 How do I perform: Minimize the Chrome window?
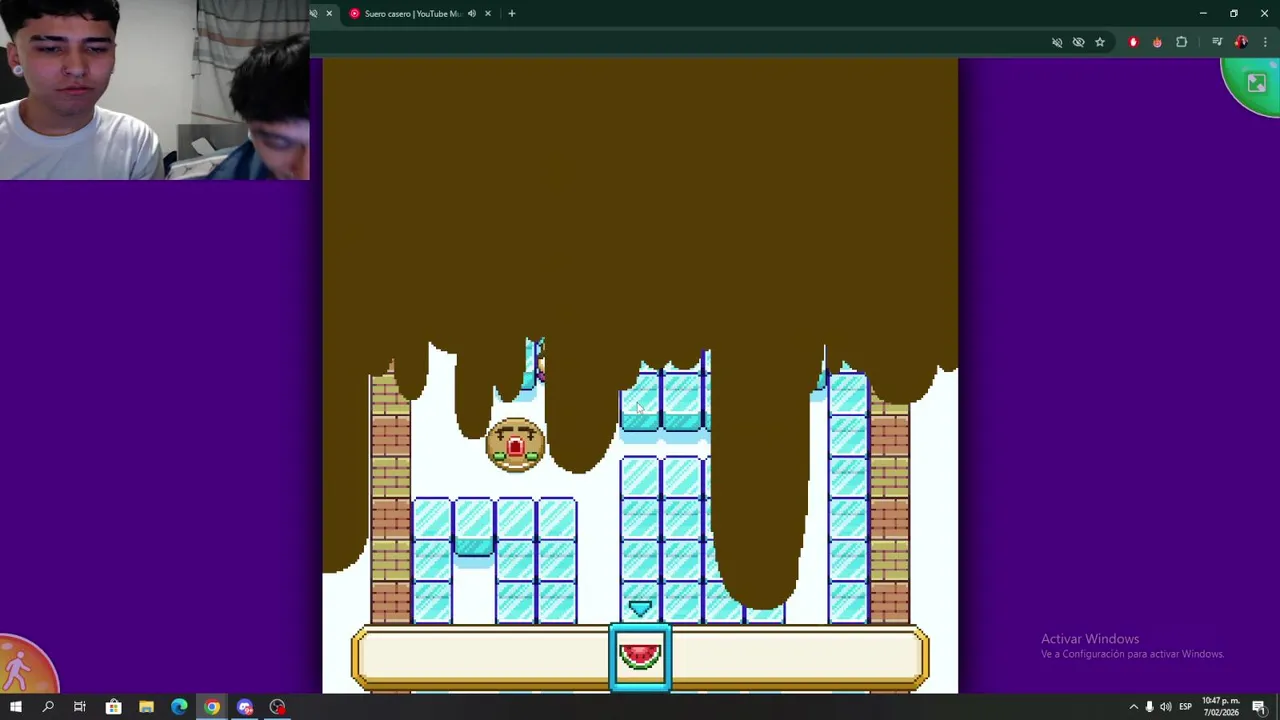[1203, 13]
